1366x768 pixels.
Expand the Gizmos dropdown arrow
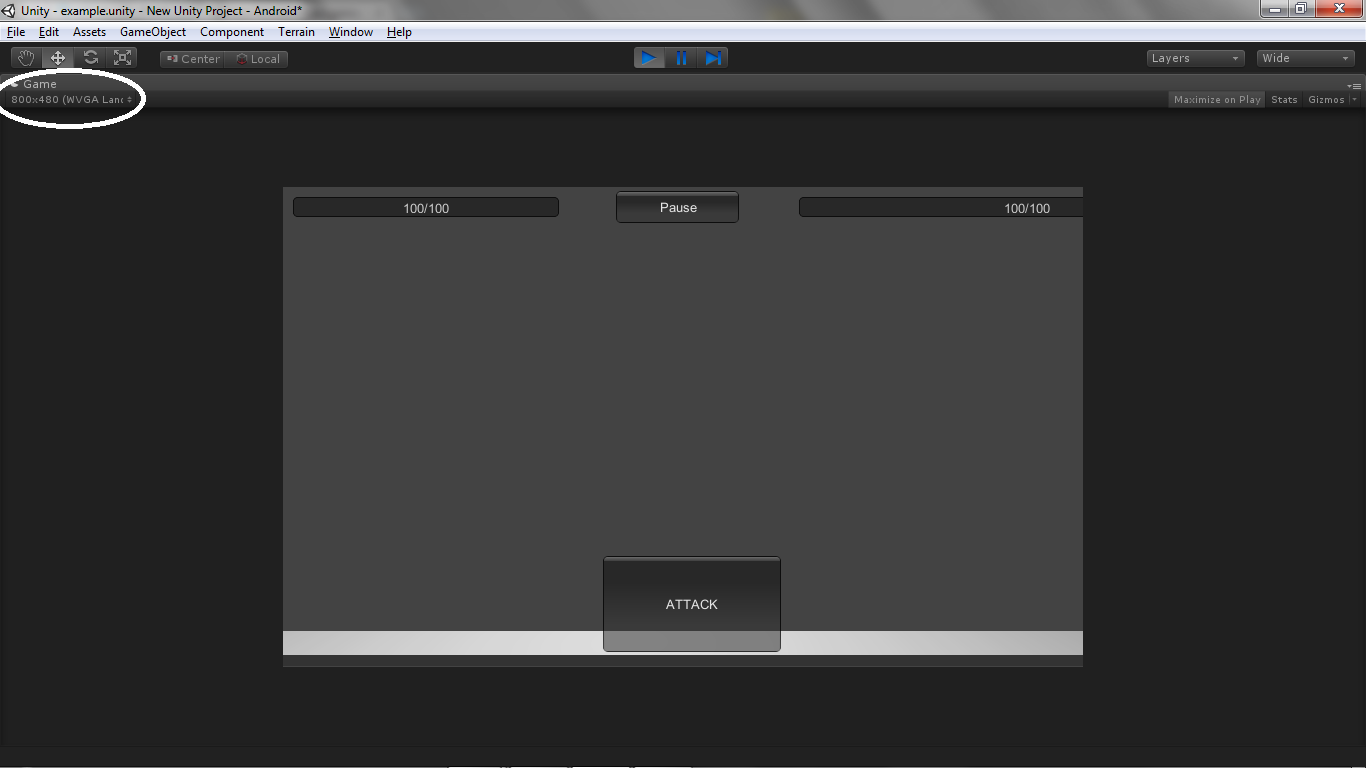[x=1354, y=99]
